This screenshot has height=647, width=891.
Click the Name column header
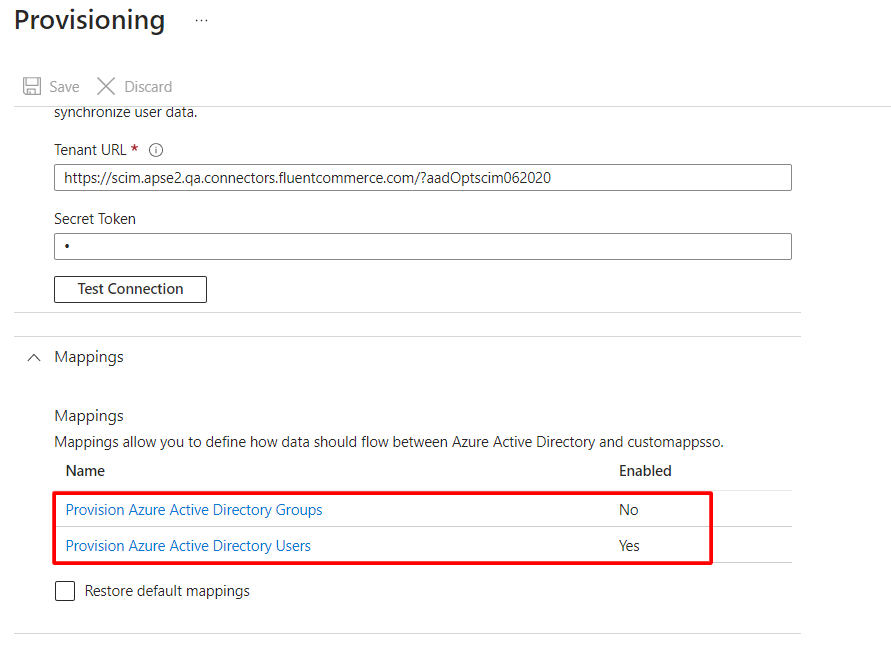(x=85, y=471)
